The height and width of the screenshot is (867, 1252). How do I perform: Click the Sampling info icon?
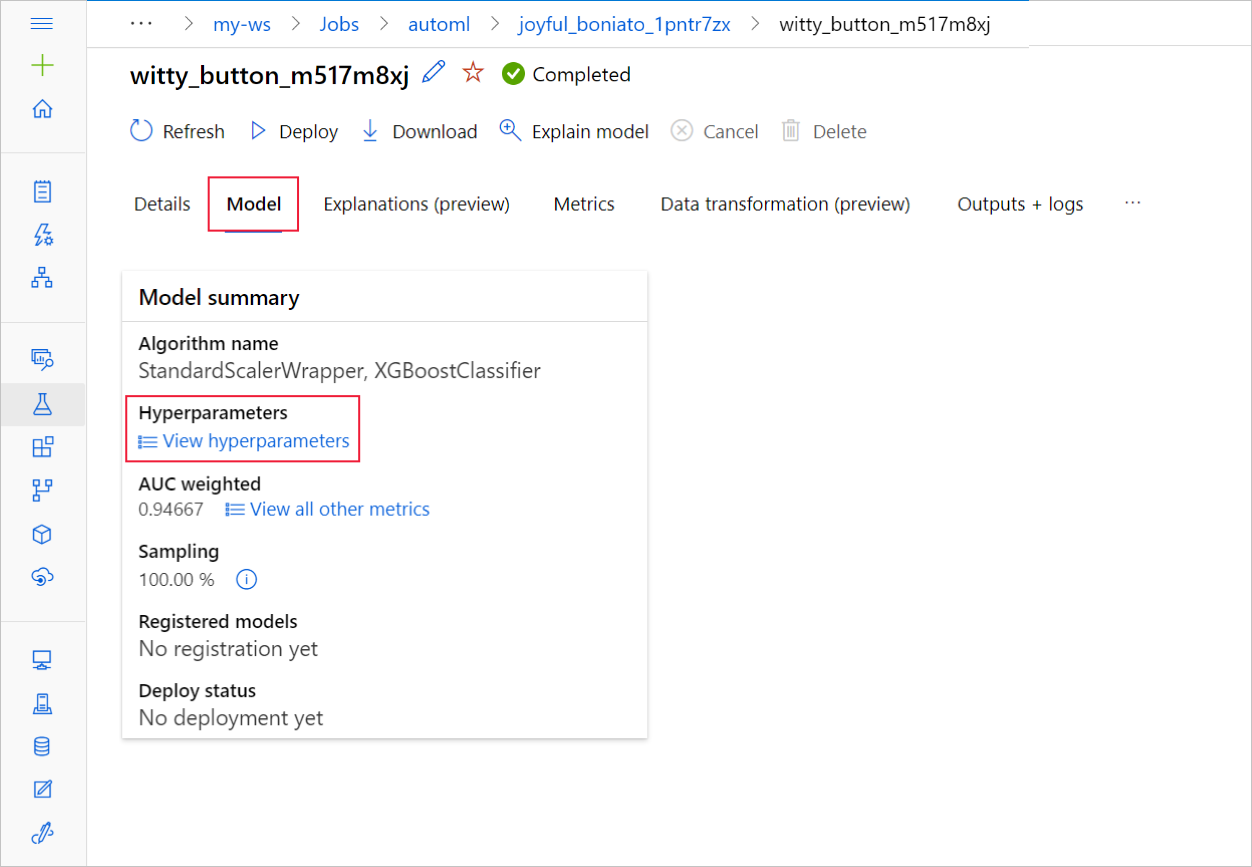pos(247,579)
